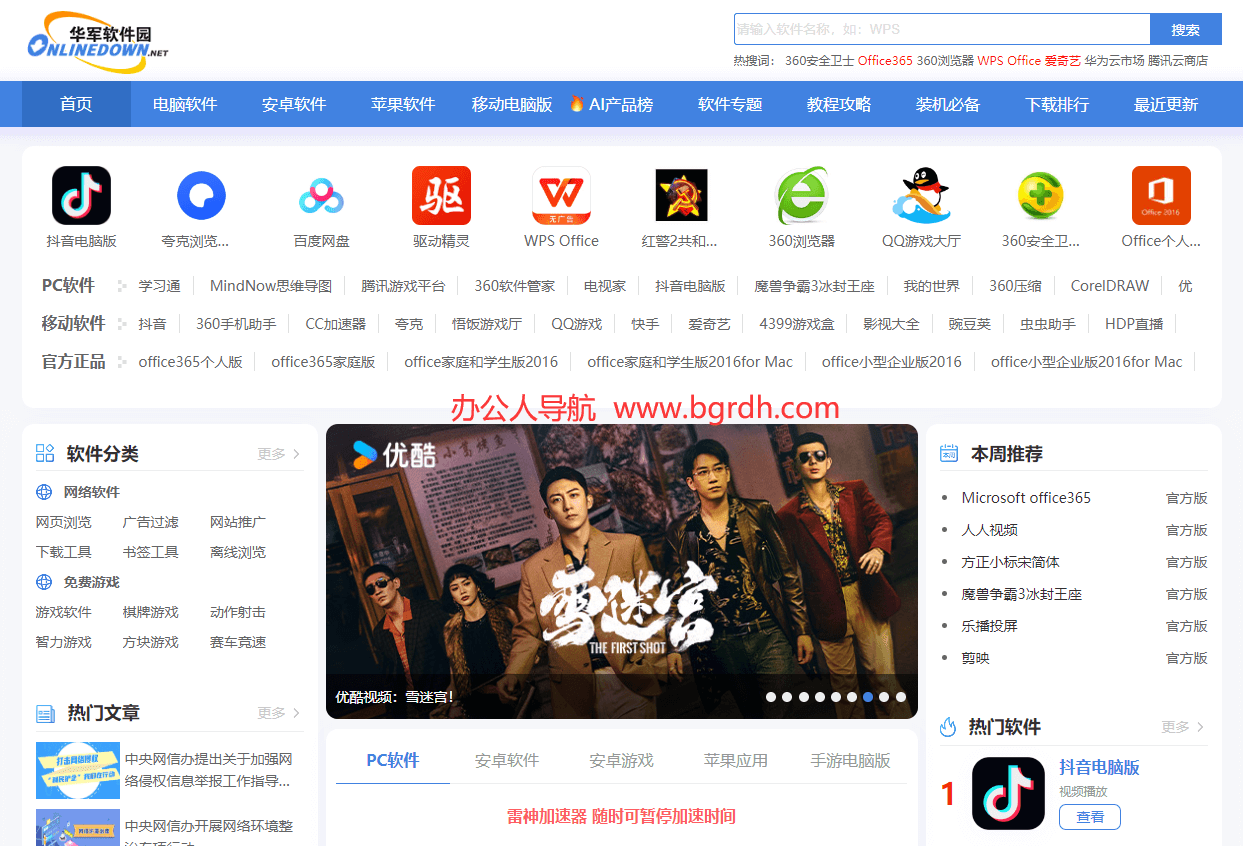Switch to the 安卓游戏 tab
The image size is (1243, 846).
tap(621, 761)
